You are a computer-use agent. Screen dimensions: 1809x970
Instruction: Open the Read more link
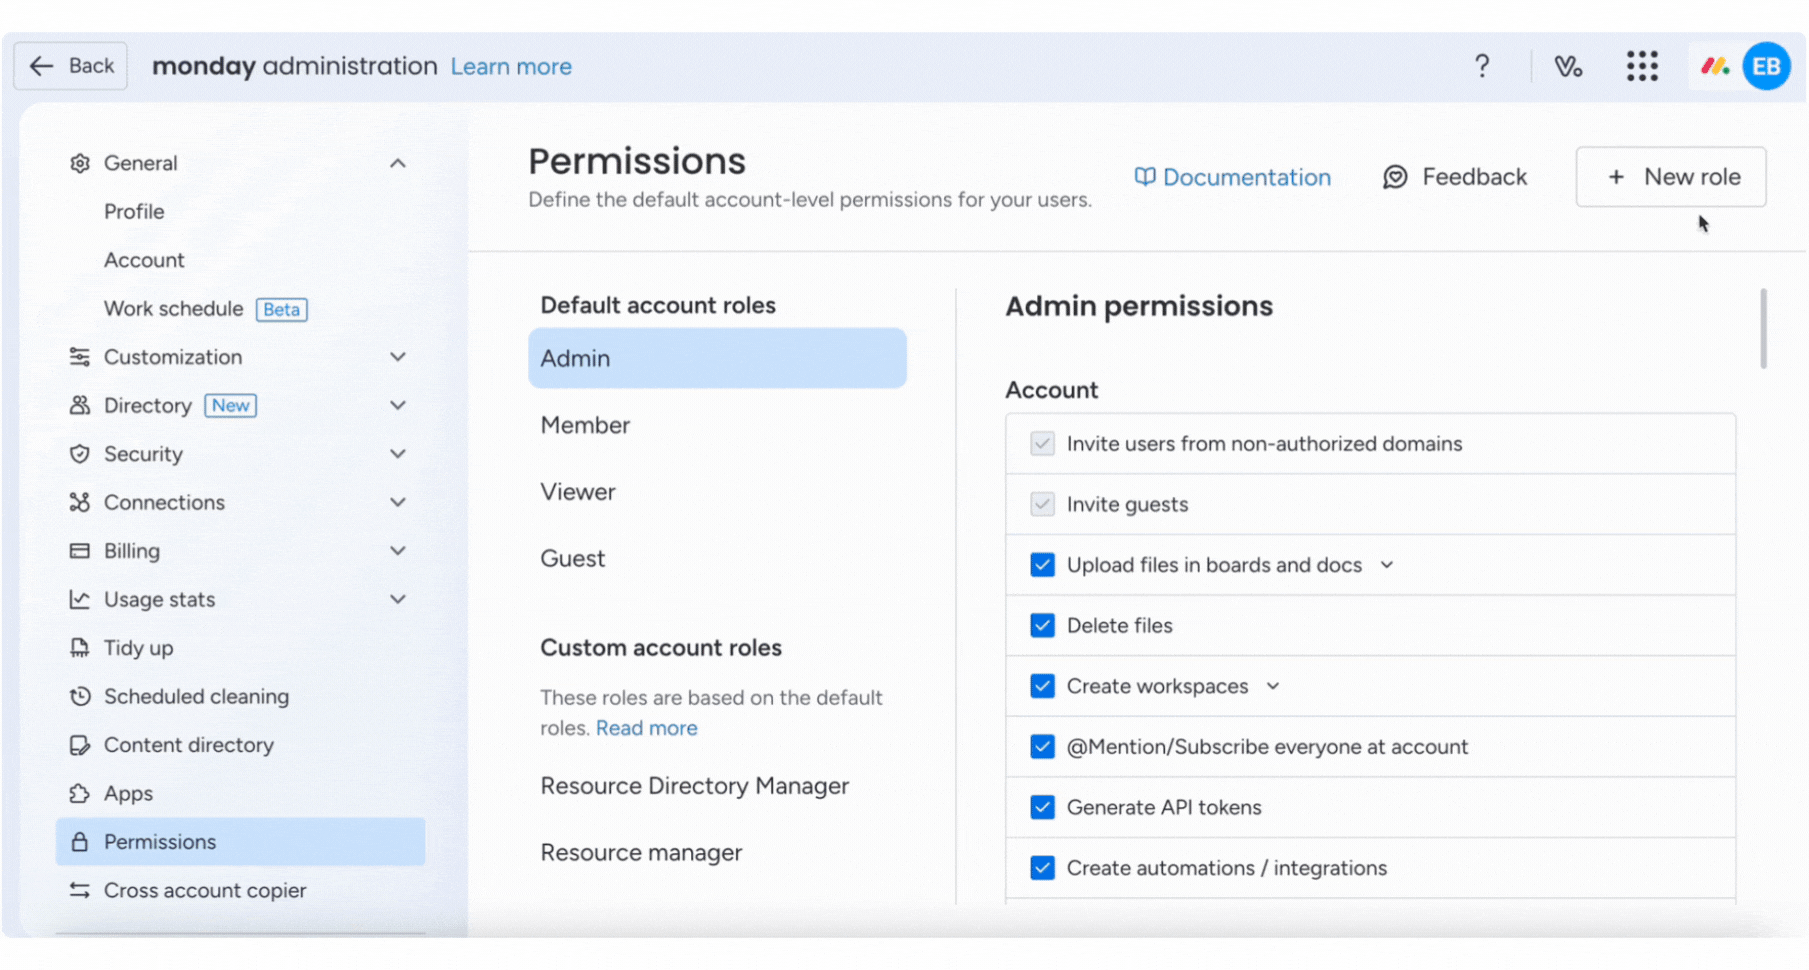click(647, 728)
